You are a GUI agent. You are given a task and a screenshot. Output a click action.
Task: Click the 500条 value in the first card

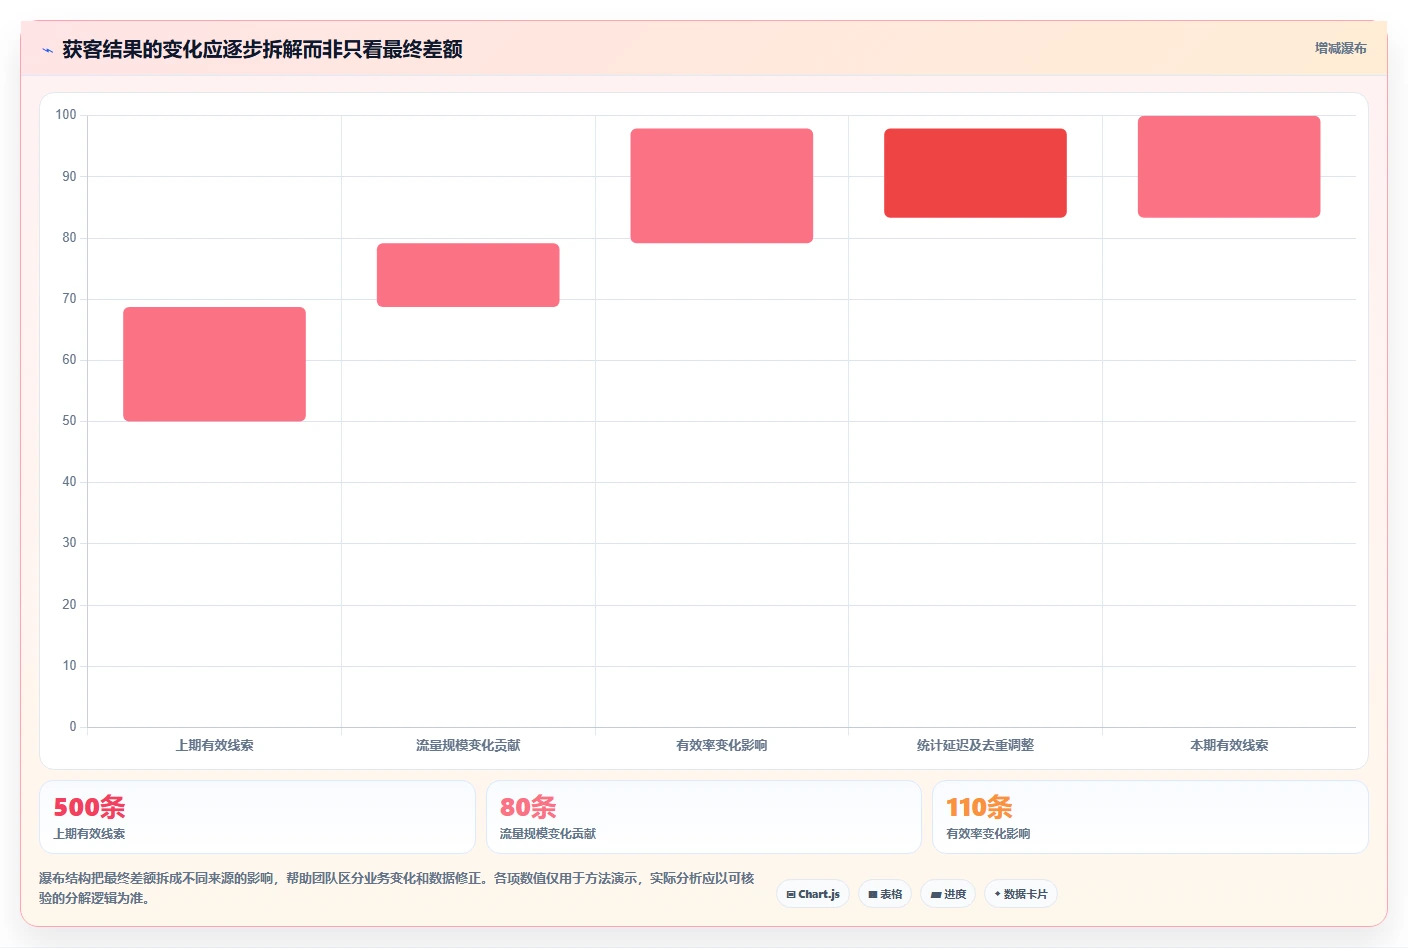[89, 807]
